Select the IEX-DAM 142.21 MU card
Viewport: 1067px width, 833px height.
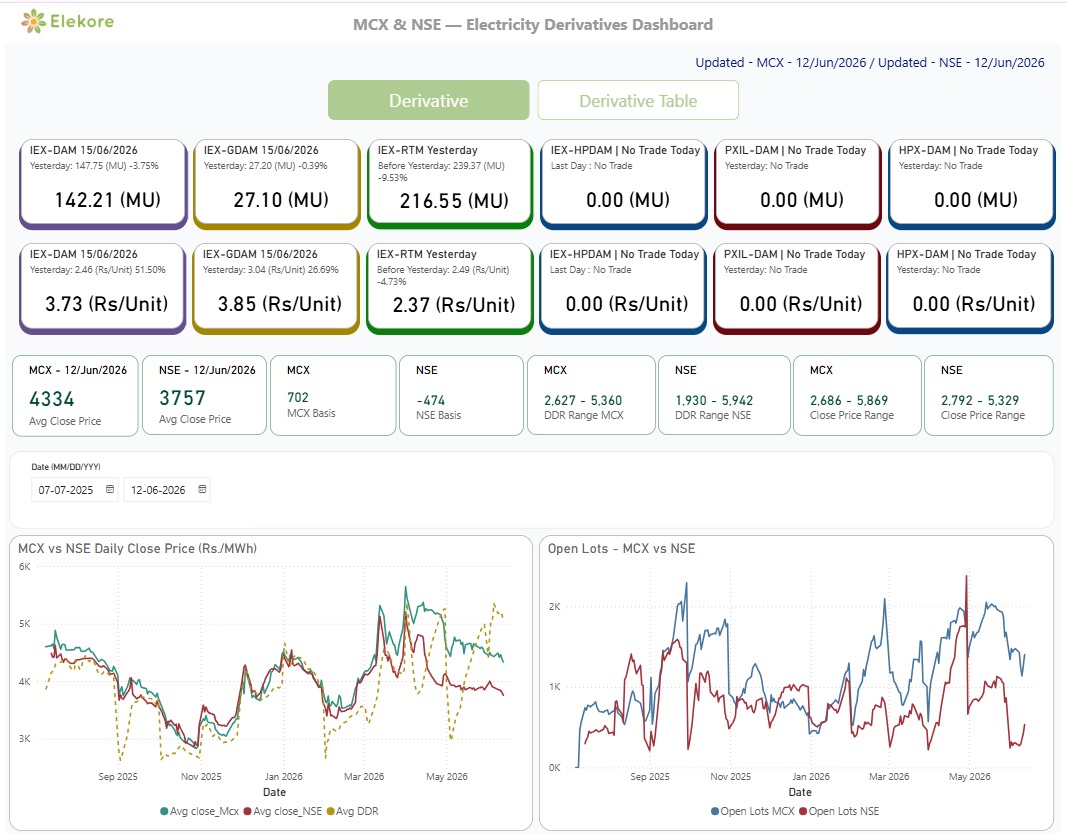click(x=103, y=184)
